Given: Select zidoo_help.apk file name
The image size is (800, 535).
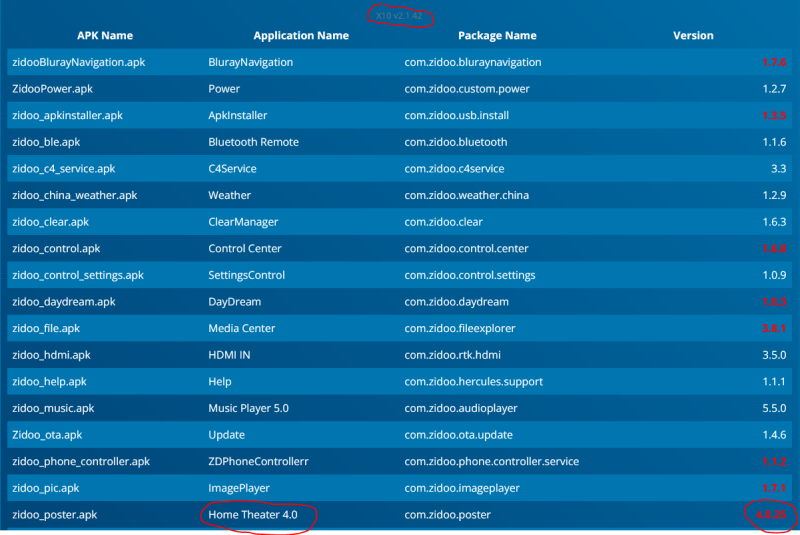Looking at the screenshot, I should point(49,381).
